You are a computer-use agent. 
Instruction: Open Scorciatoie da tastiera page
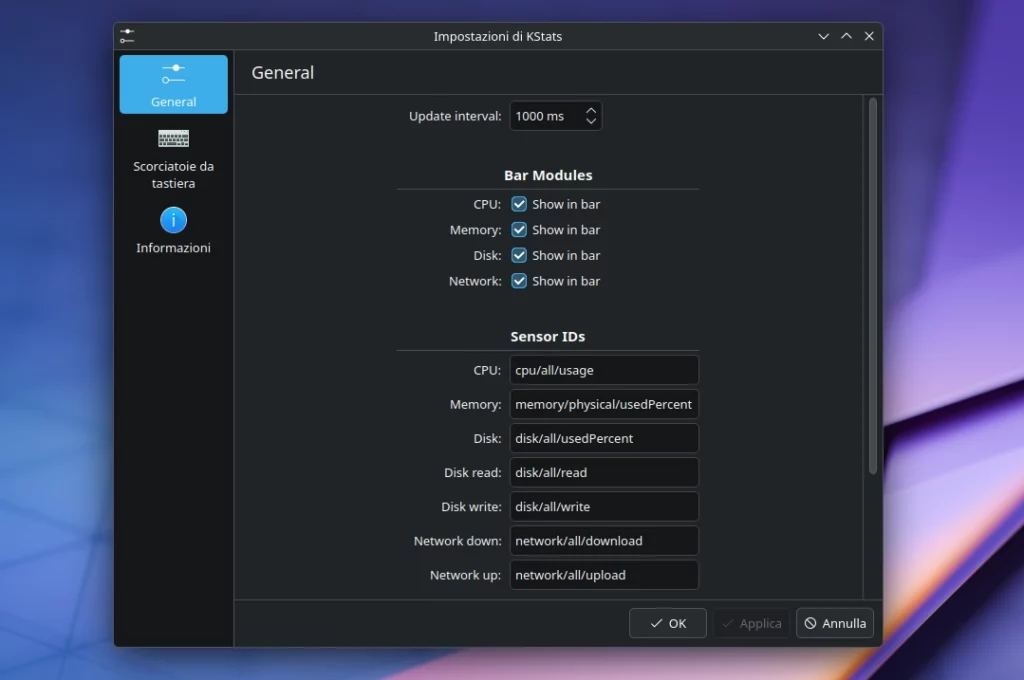[x=173, y=159]
